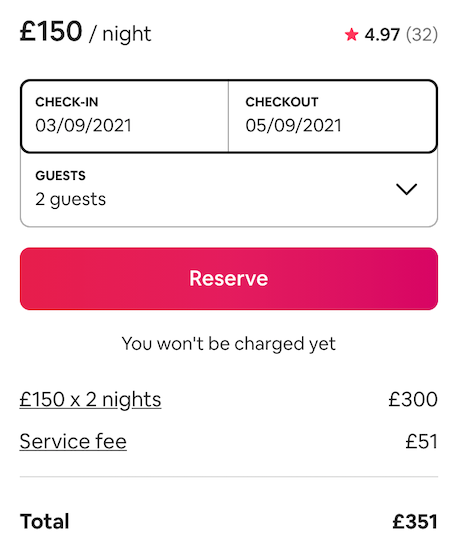Expand the Guests selector showing 2 guests
This screenshot has height=555, width=454.
[229, 189]
